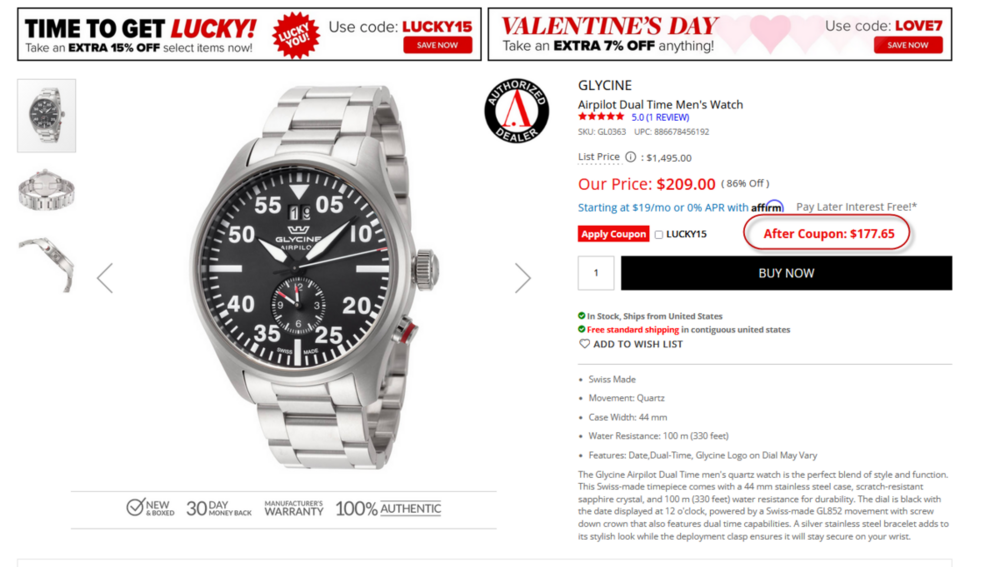The height and width of the screenshot is (567, 1000).
Task: Click the Apply Coupon button
Action: [x=614, y=234]
